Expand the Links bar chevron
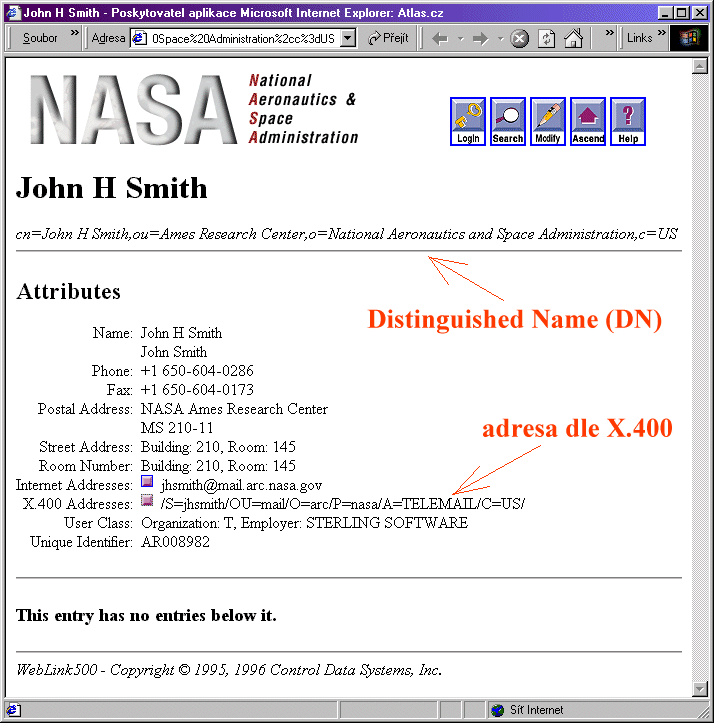This screenshot has width=714, height=723. click(x=662, y=33)
